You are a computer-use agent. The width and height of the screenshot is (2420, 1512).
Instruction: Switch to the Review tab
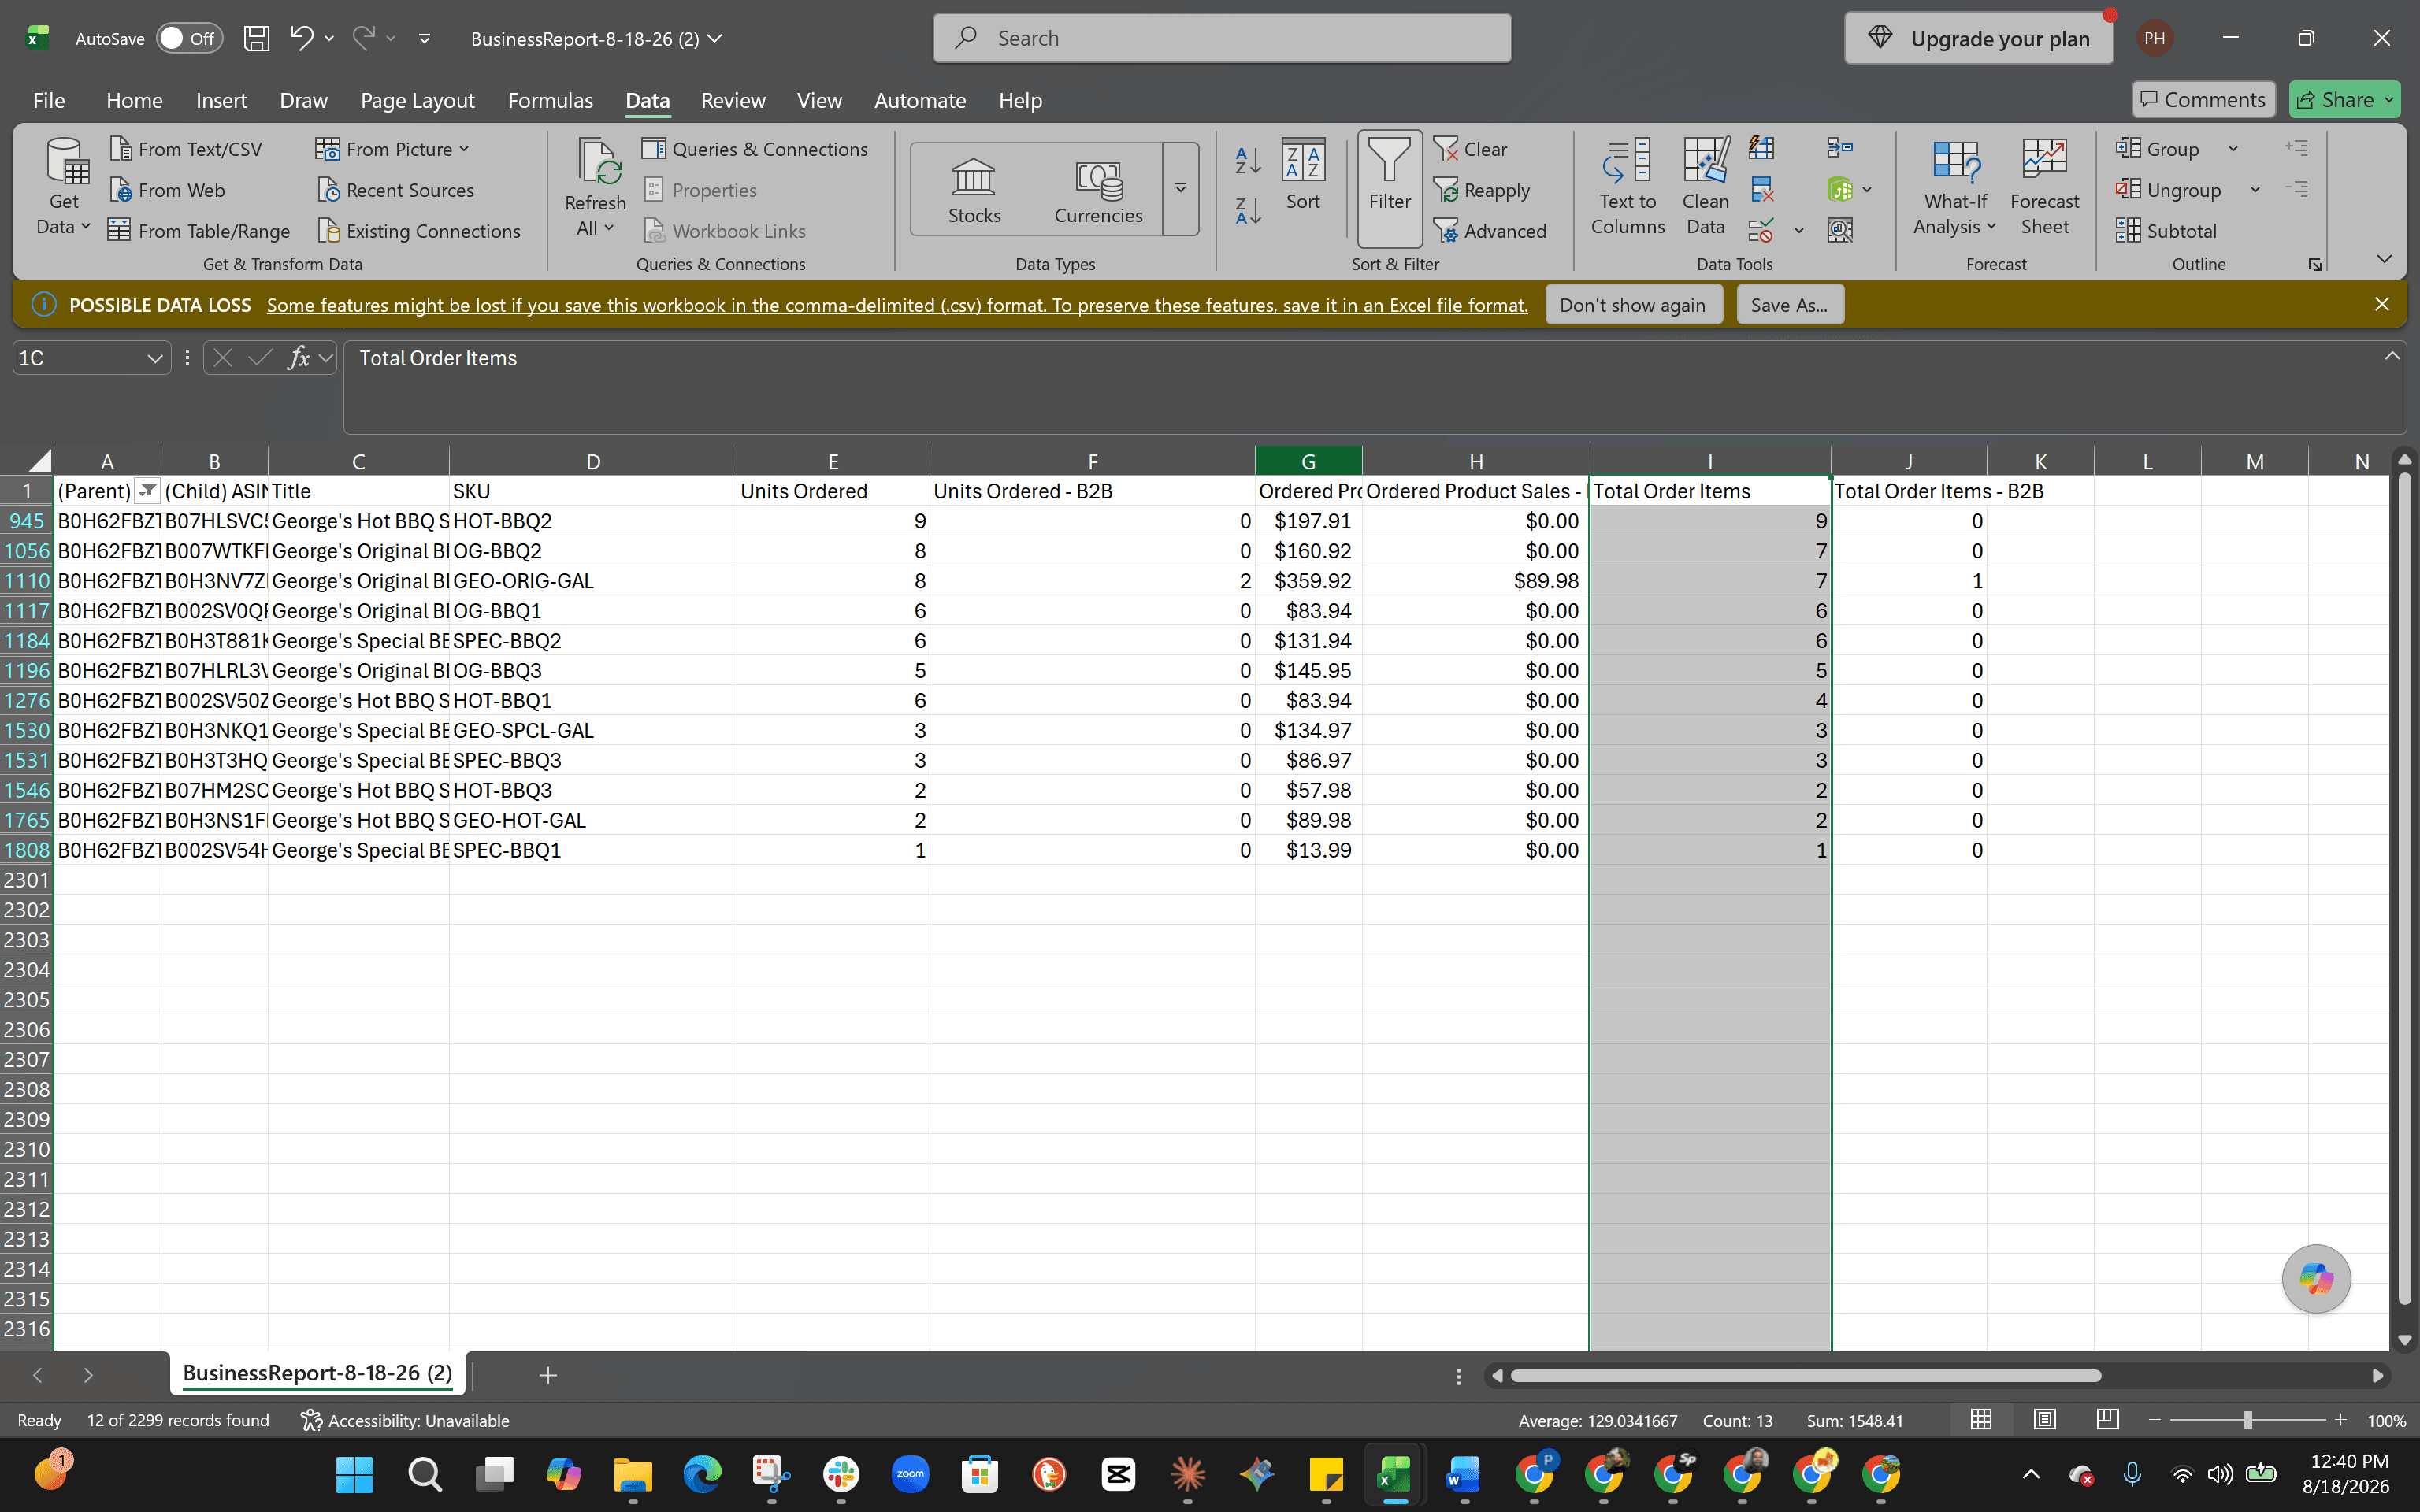pyautogui.click(x=732, y=100)
